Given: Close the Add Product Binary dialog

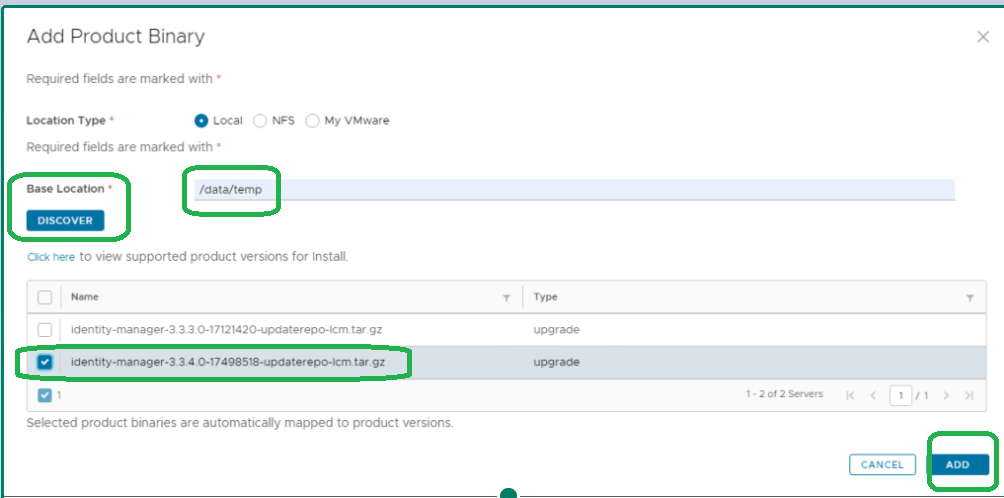Looking at the screenshot, I should (982, 37).
